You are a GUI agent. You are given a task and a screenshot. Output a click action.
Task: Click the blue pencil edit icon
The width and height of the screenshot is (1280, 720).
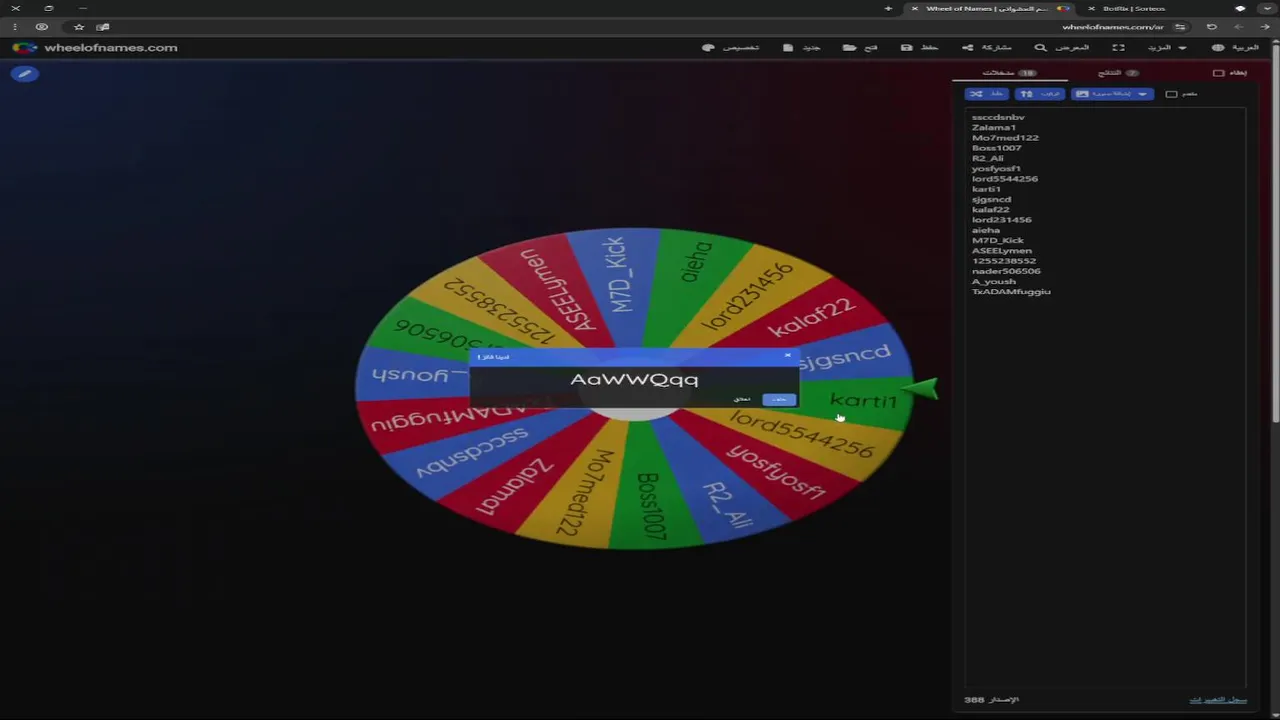[24, 73]
